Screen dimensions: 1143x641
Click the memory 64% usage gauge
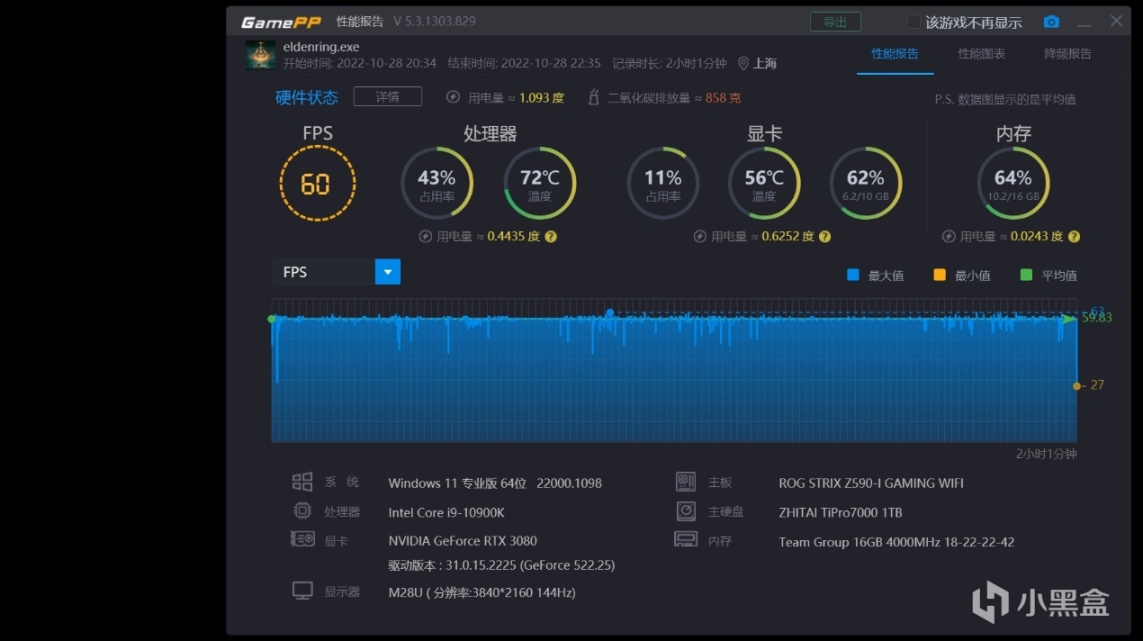[1013, 183]
